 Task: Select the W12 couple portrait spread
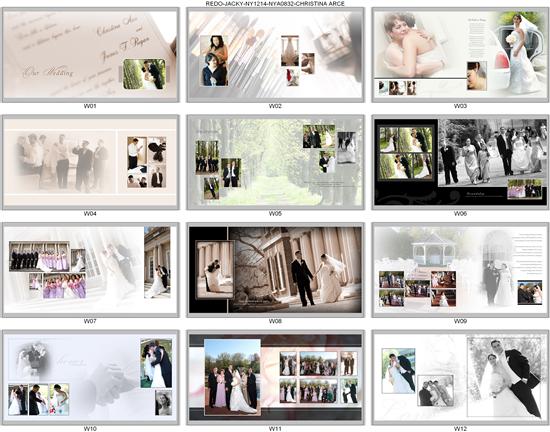pyautogui.click(x=461, y=377)
